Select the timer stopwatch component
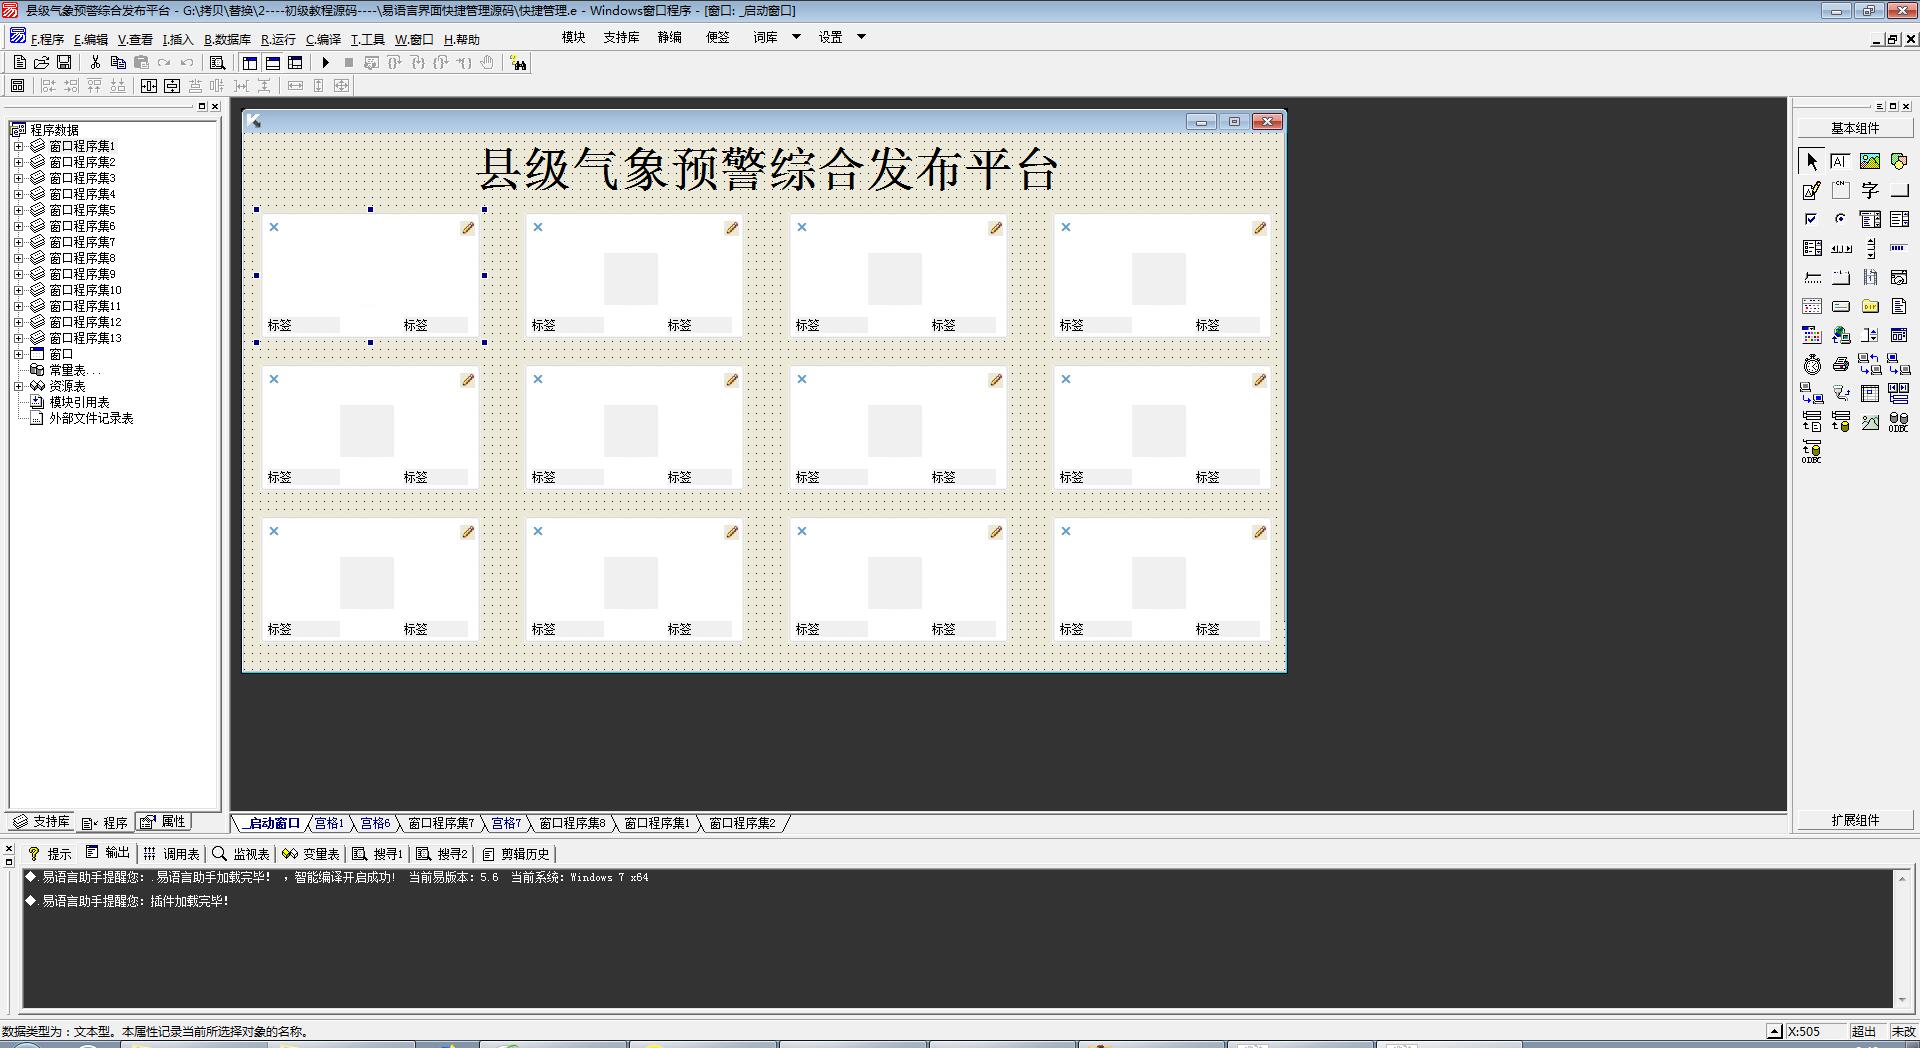This screenshot has height=1048, width=1920. (x=1811, y=364)
